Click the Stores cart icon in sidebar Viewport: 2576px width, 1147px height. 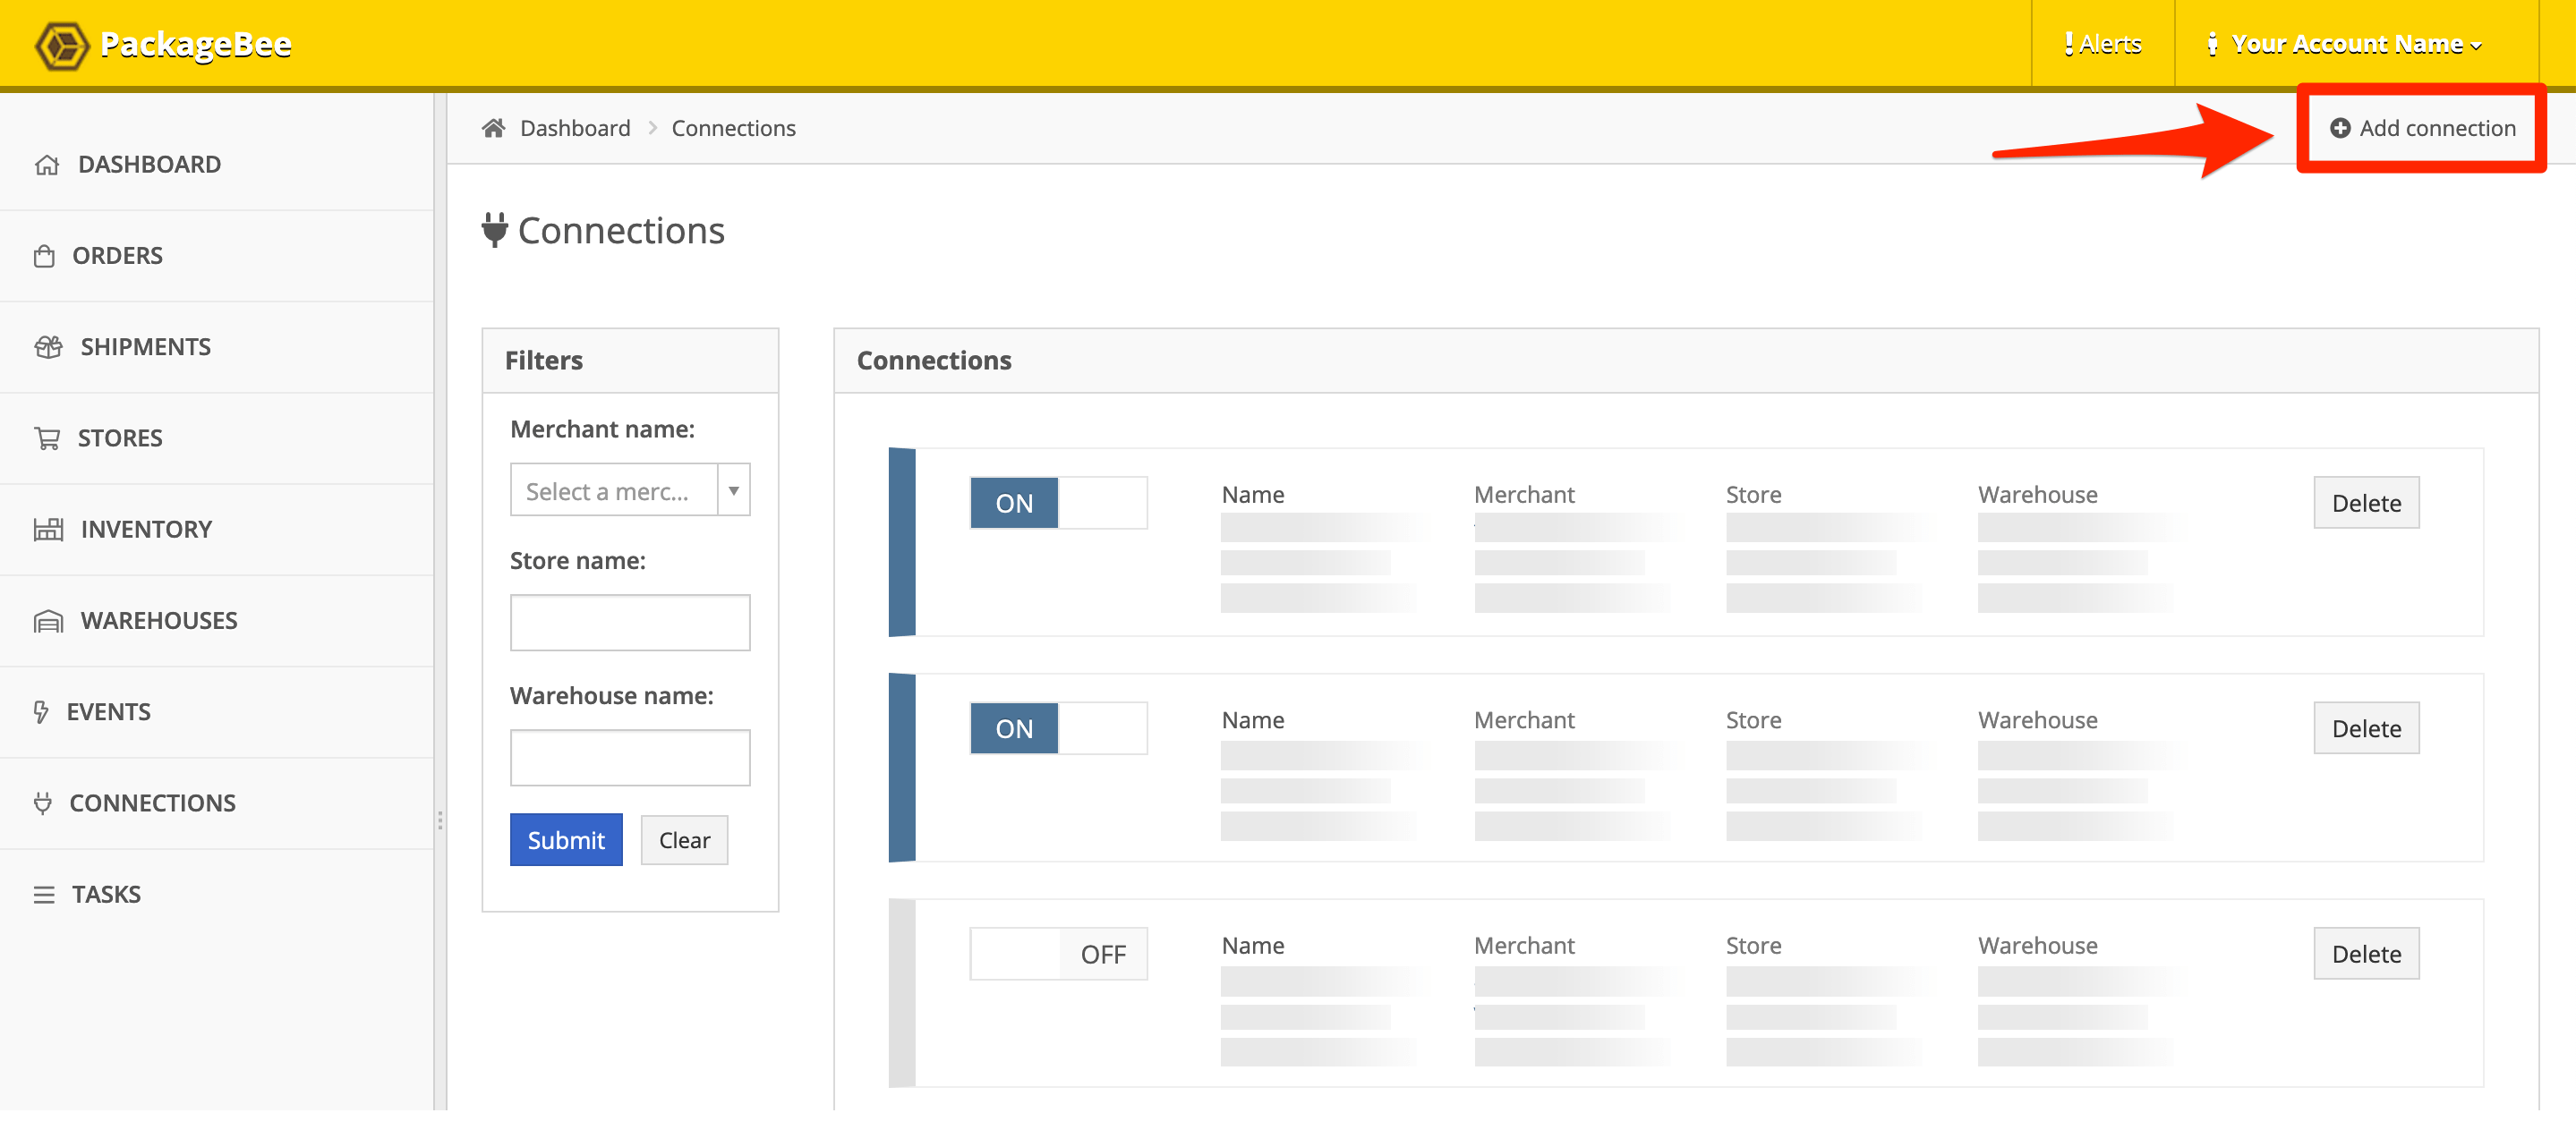pyautogui.click(x=47, y=438)
